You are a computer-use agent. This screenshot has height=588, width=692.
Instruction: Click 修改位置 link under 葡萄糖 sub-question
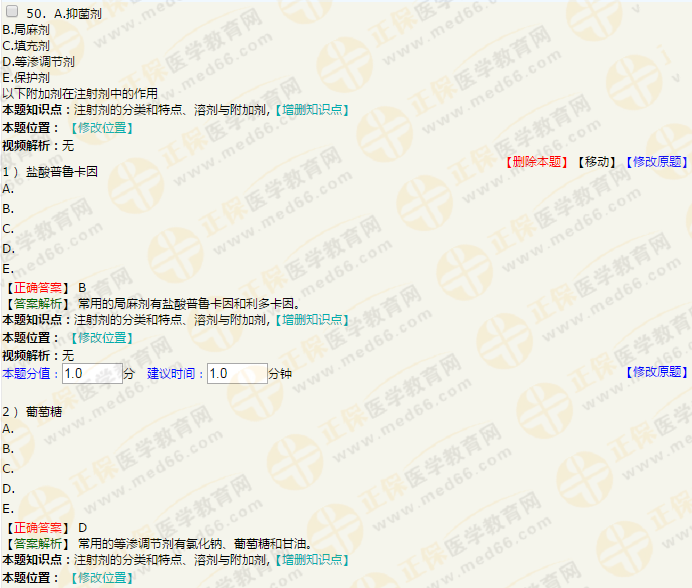click(101, 578)
